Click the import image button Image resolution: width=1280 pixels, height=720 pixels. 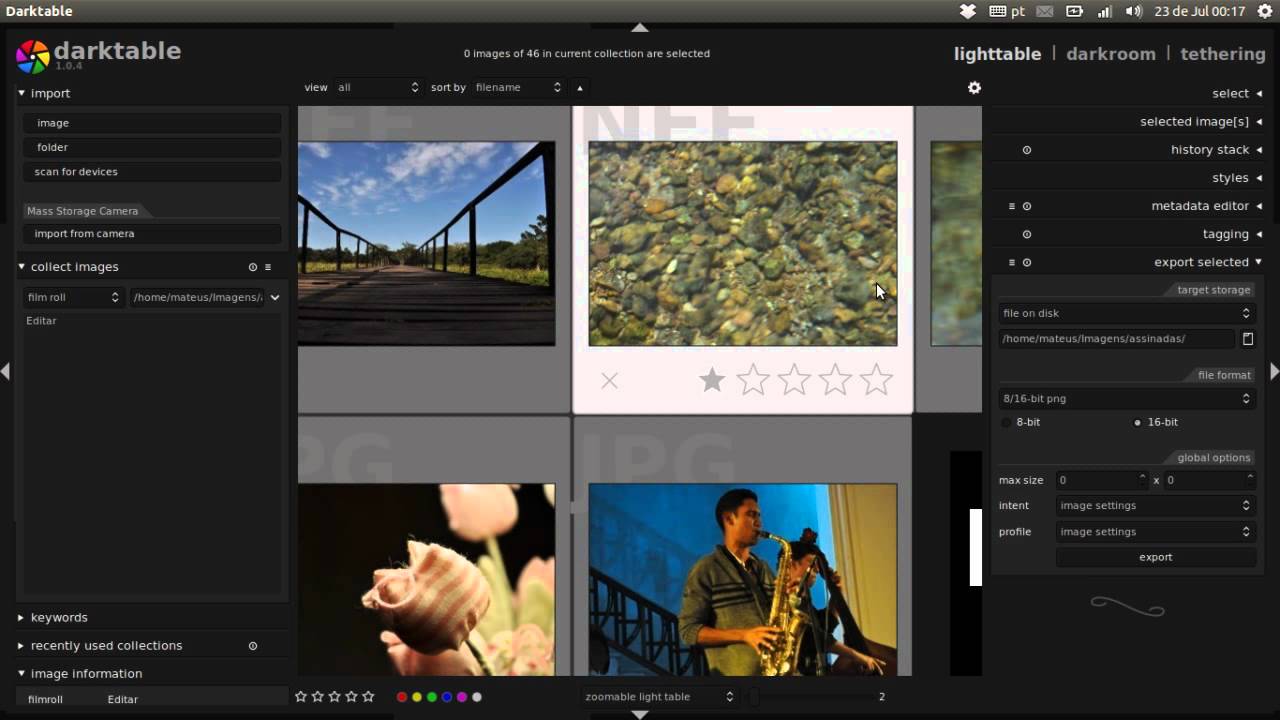[152, 123]
